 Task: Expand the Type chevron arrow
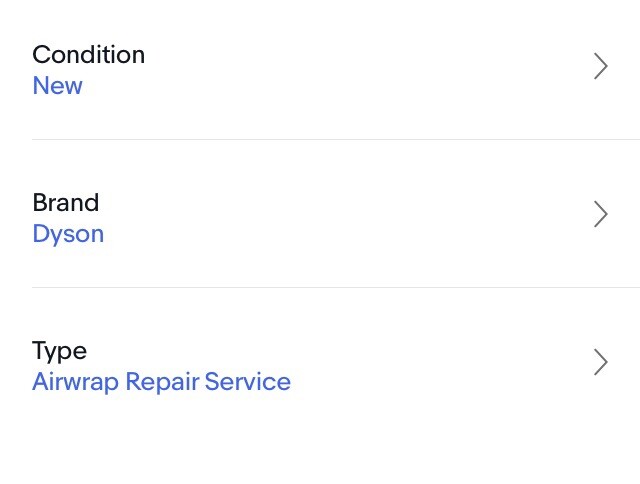(600, 362)
